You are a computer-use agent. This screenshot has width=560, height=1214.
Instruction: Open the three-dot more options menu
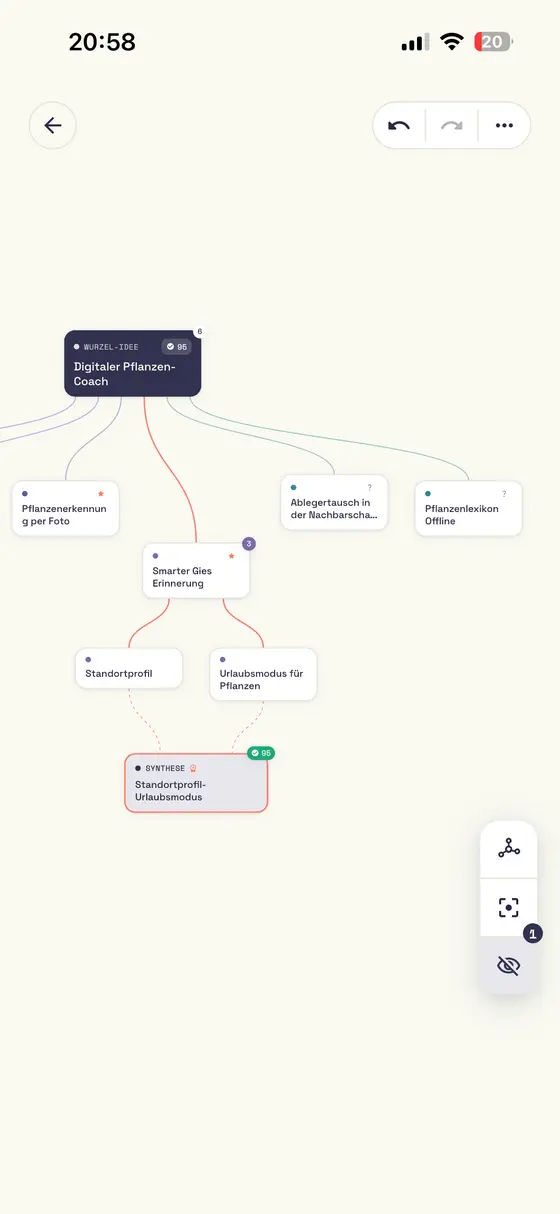(504, 126)
